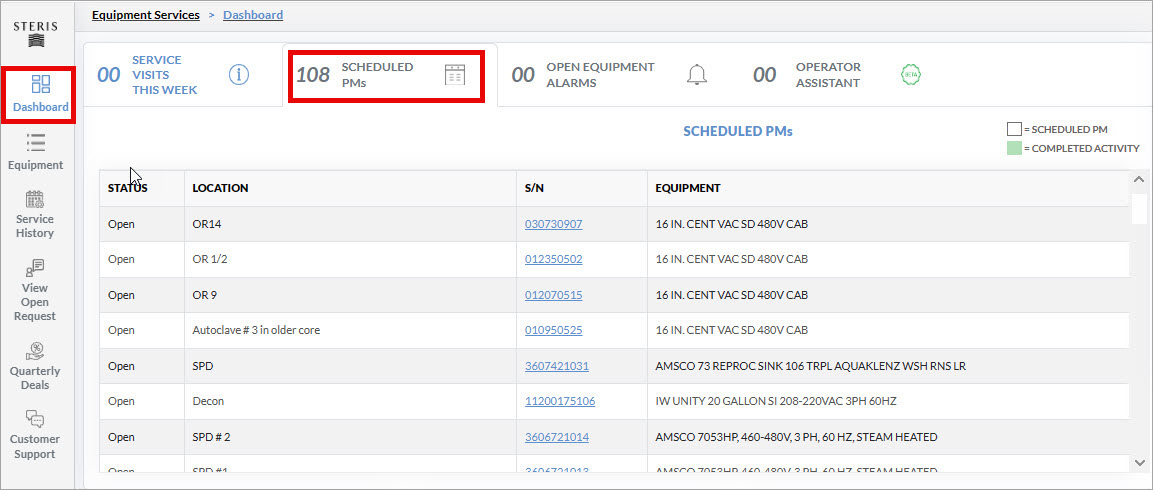Image resolution: width=1153 pixels, height=490 pixels.
Task: Select 'Autocalve # 3 in older core' cell
Action: pyautogui.click(x=350, y=330)
